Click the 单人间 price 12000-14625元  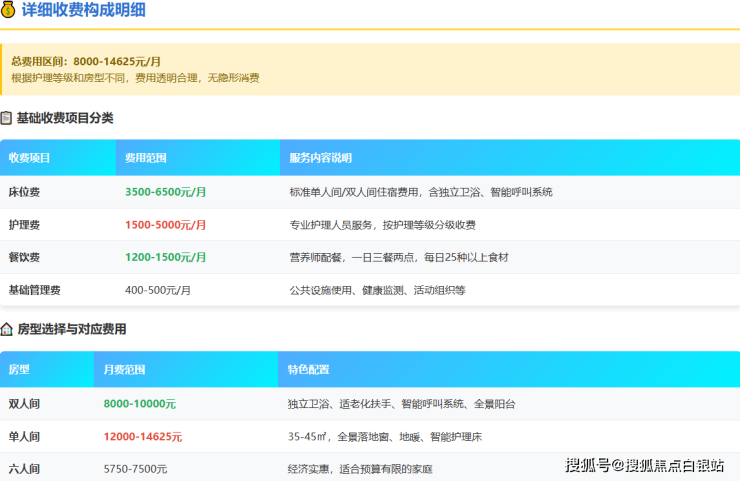[143, 436]
